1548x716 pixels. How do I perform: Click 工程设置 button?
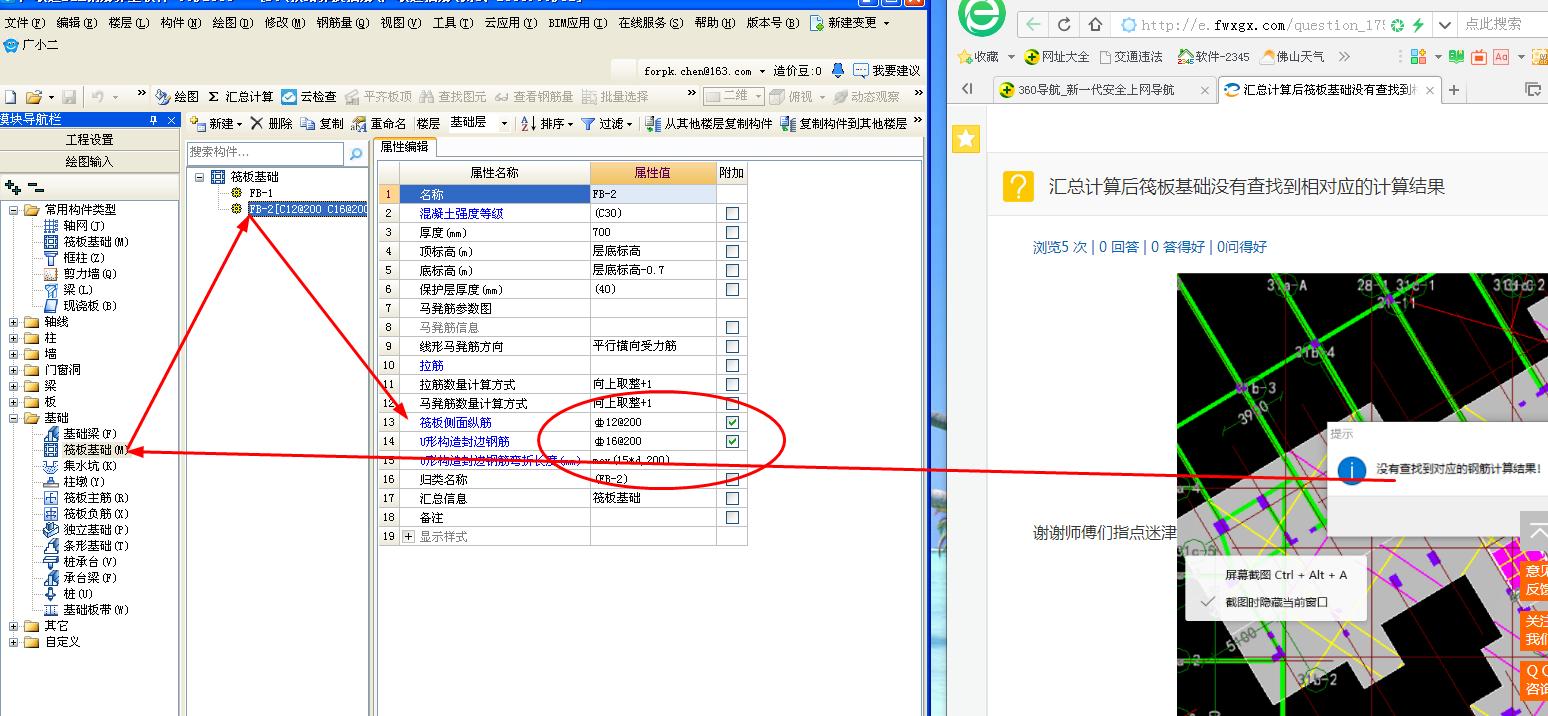click(89, 140)
